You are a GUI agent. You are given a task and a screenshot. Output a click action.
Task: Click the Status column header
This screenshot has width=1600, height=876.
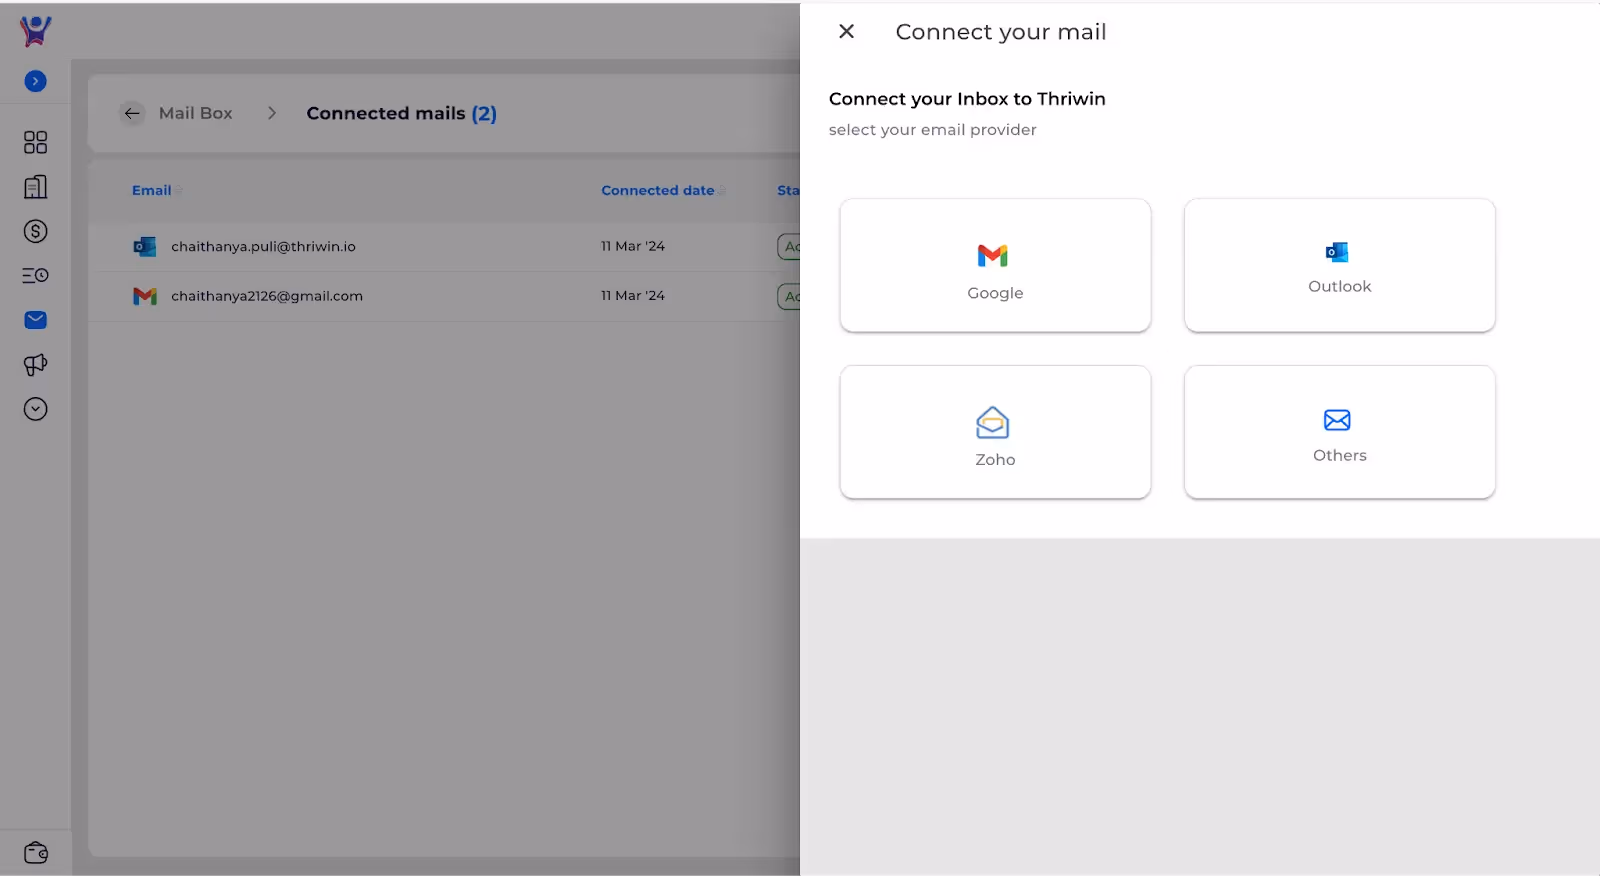coord(788,190)
